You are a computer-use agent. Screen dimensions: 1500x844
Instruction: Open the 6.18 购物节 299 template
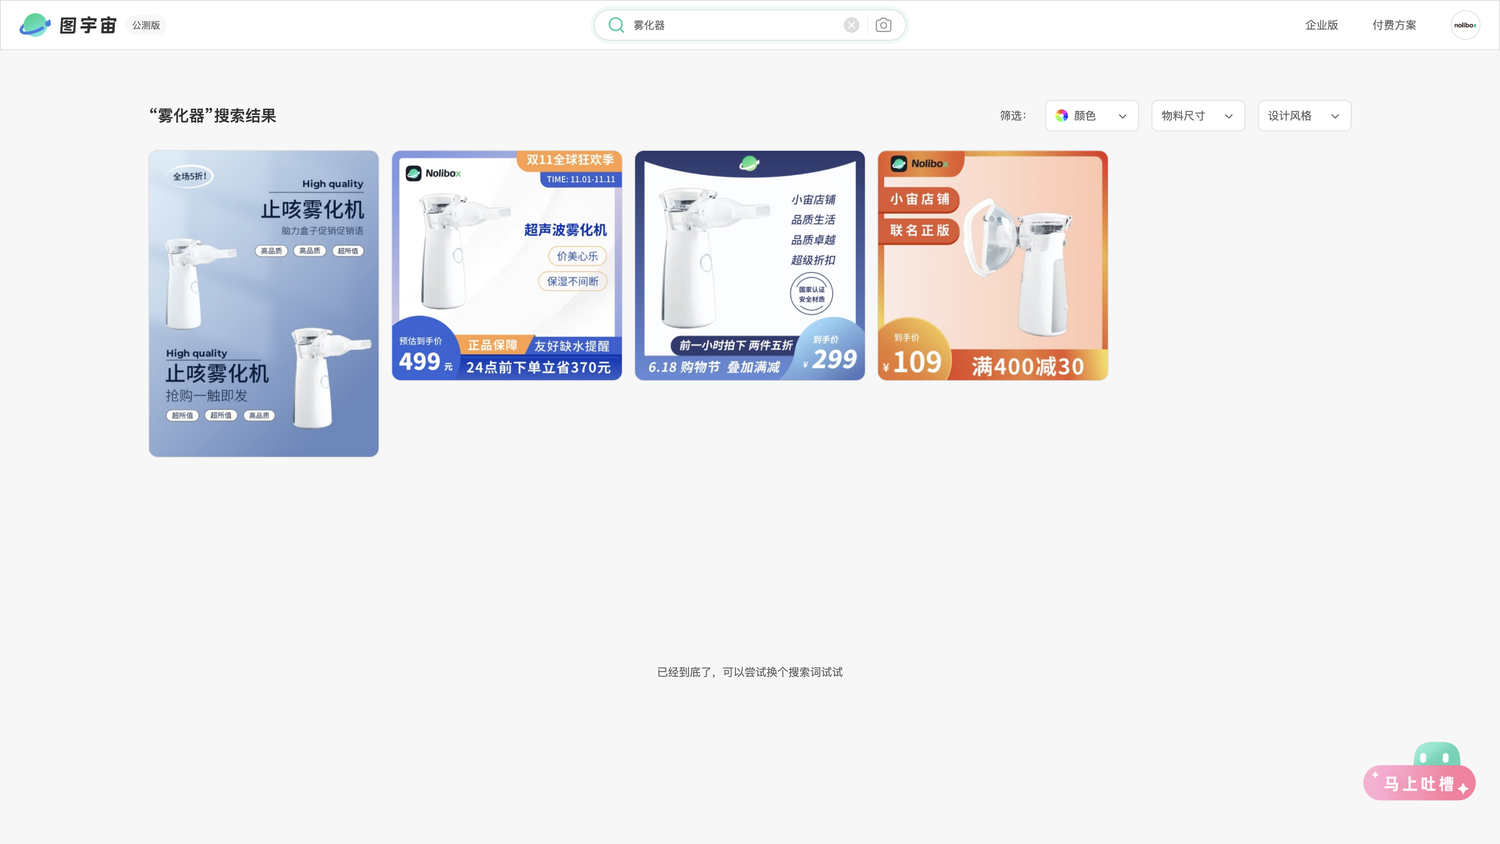[x=750, y=265]
